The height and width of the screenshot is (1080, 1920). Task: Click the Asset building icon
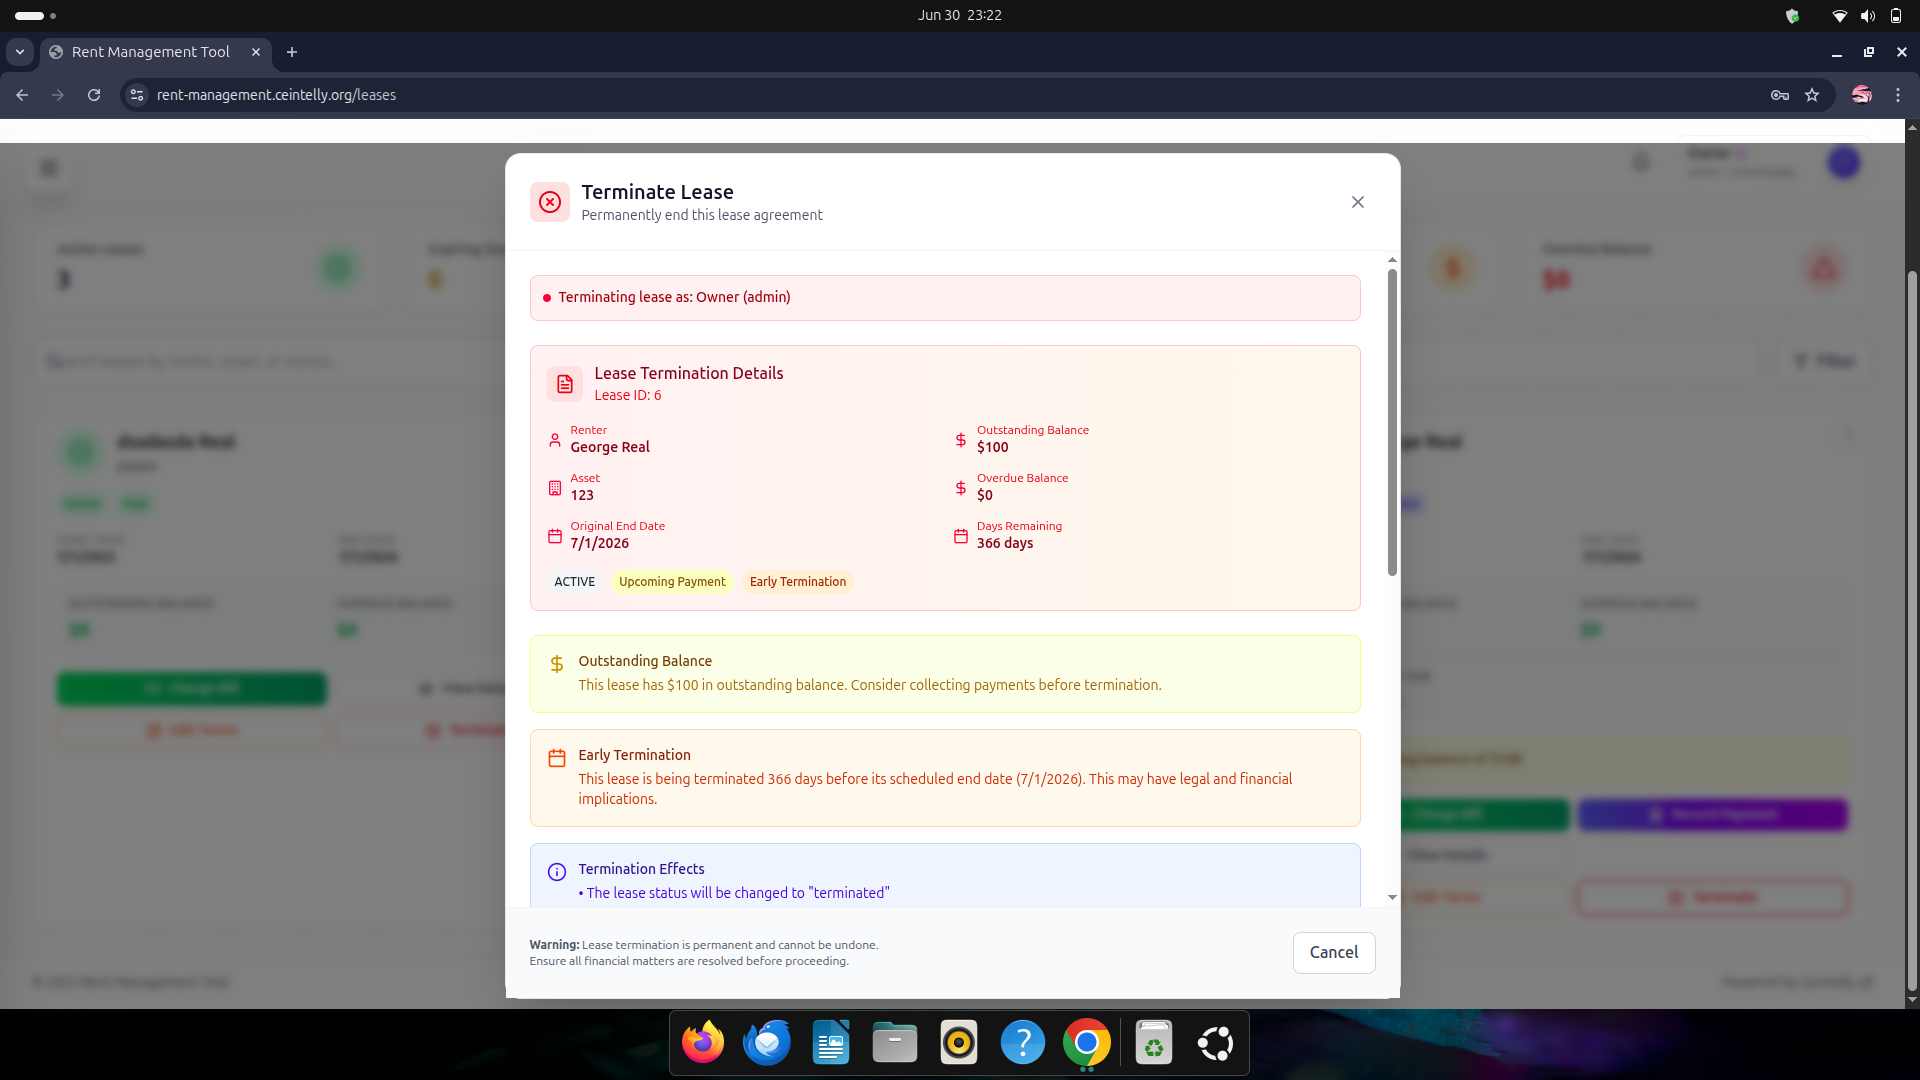click(x=555, y=488)
